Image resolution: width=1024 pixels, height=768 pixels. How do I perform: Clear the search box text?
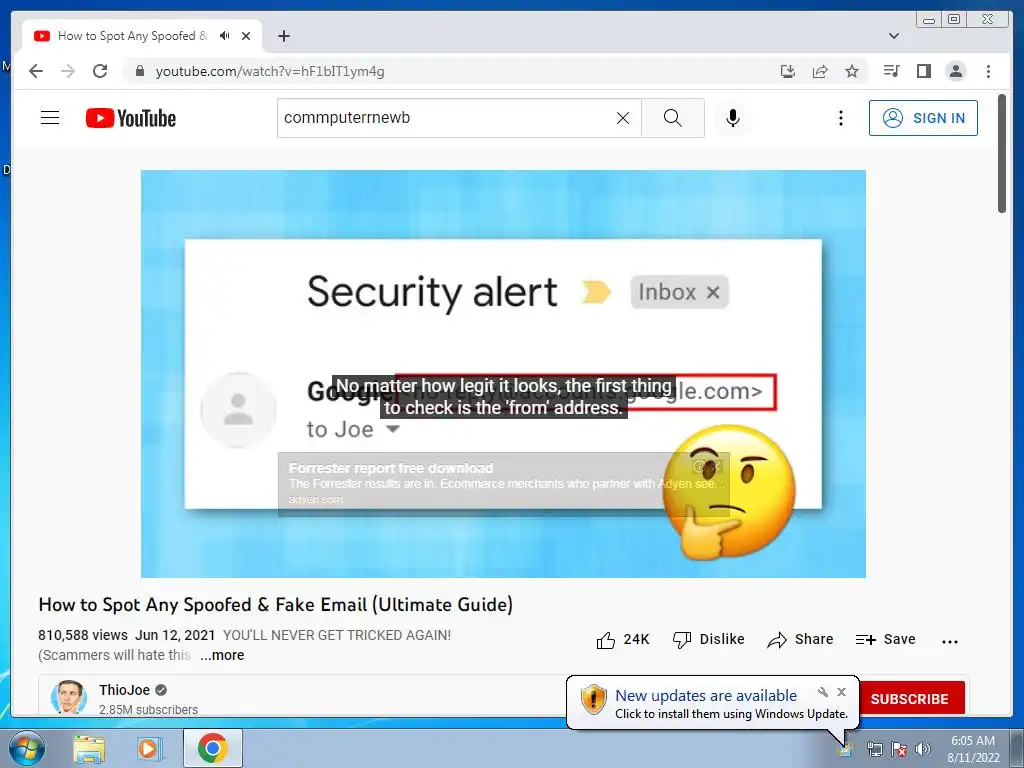[623, 118]
